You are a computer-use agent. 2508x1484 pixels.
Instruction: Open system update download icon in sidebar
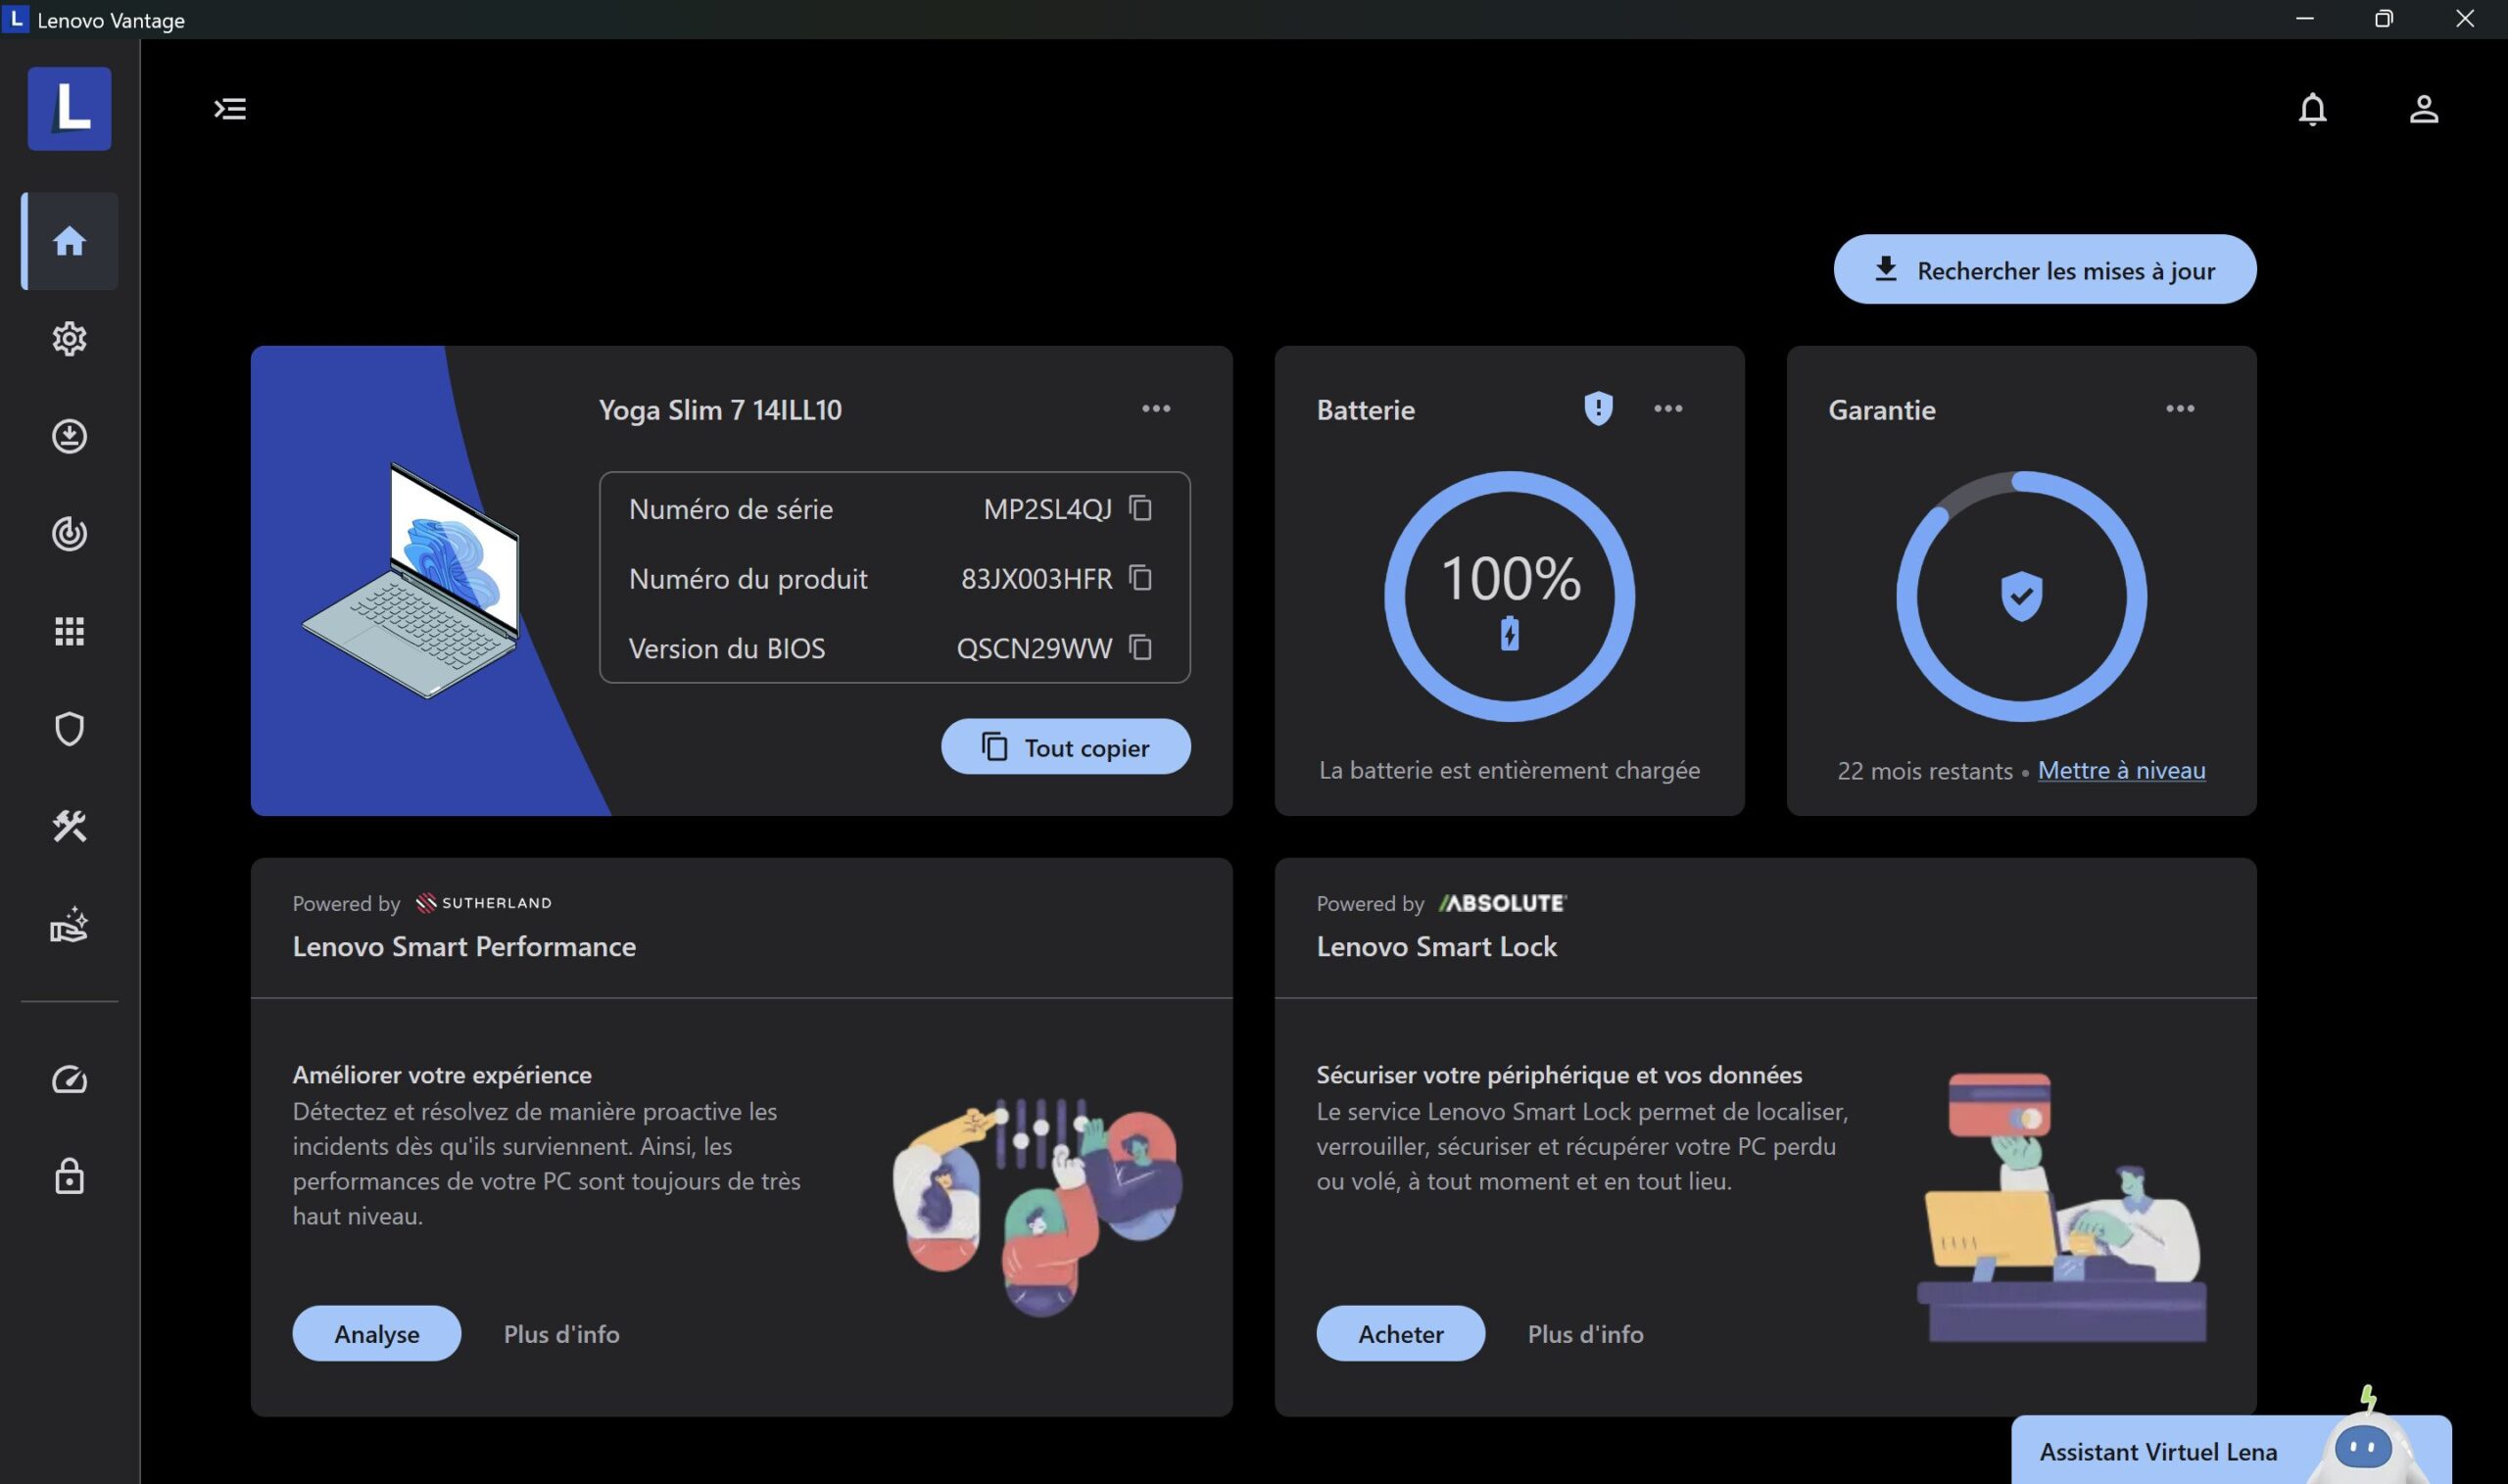coord(69,436)
